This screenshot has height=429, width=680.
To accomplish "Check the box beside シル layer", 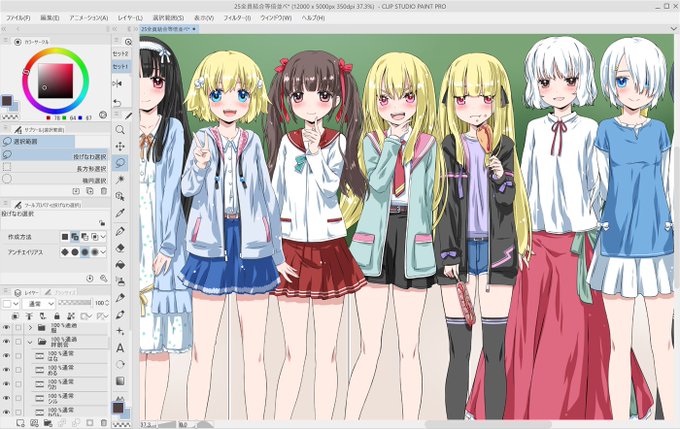I will click(18, 398).
